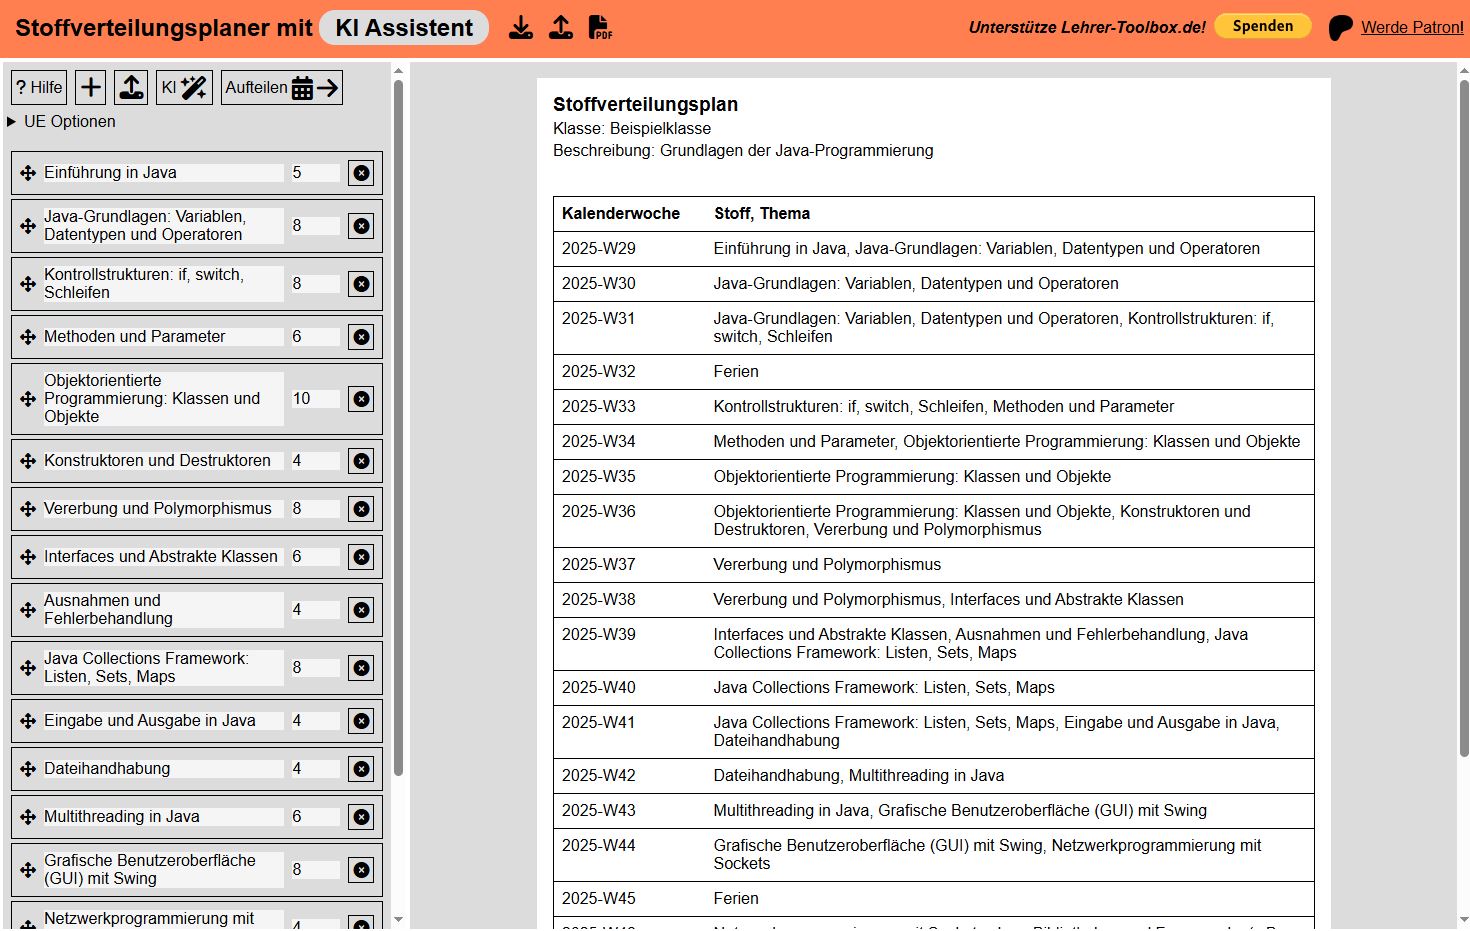Open the Werde Patron! link

[x=1411, y=27]
